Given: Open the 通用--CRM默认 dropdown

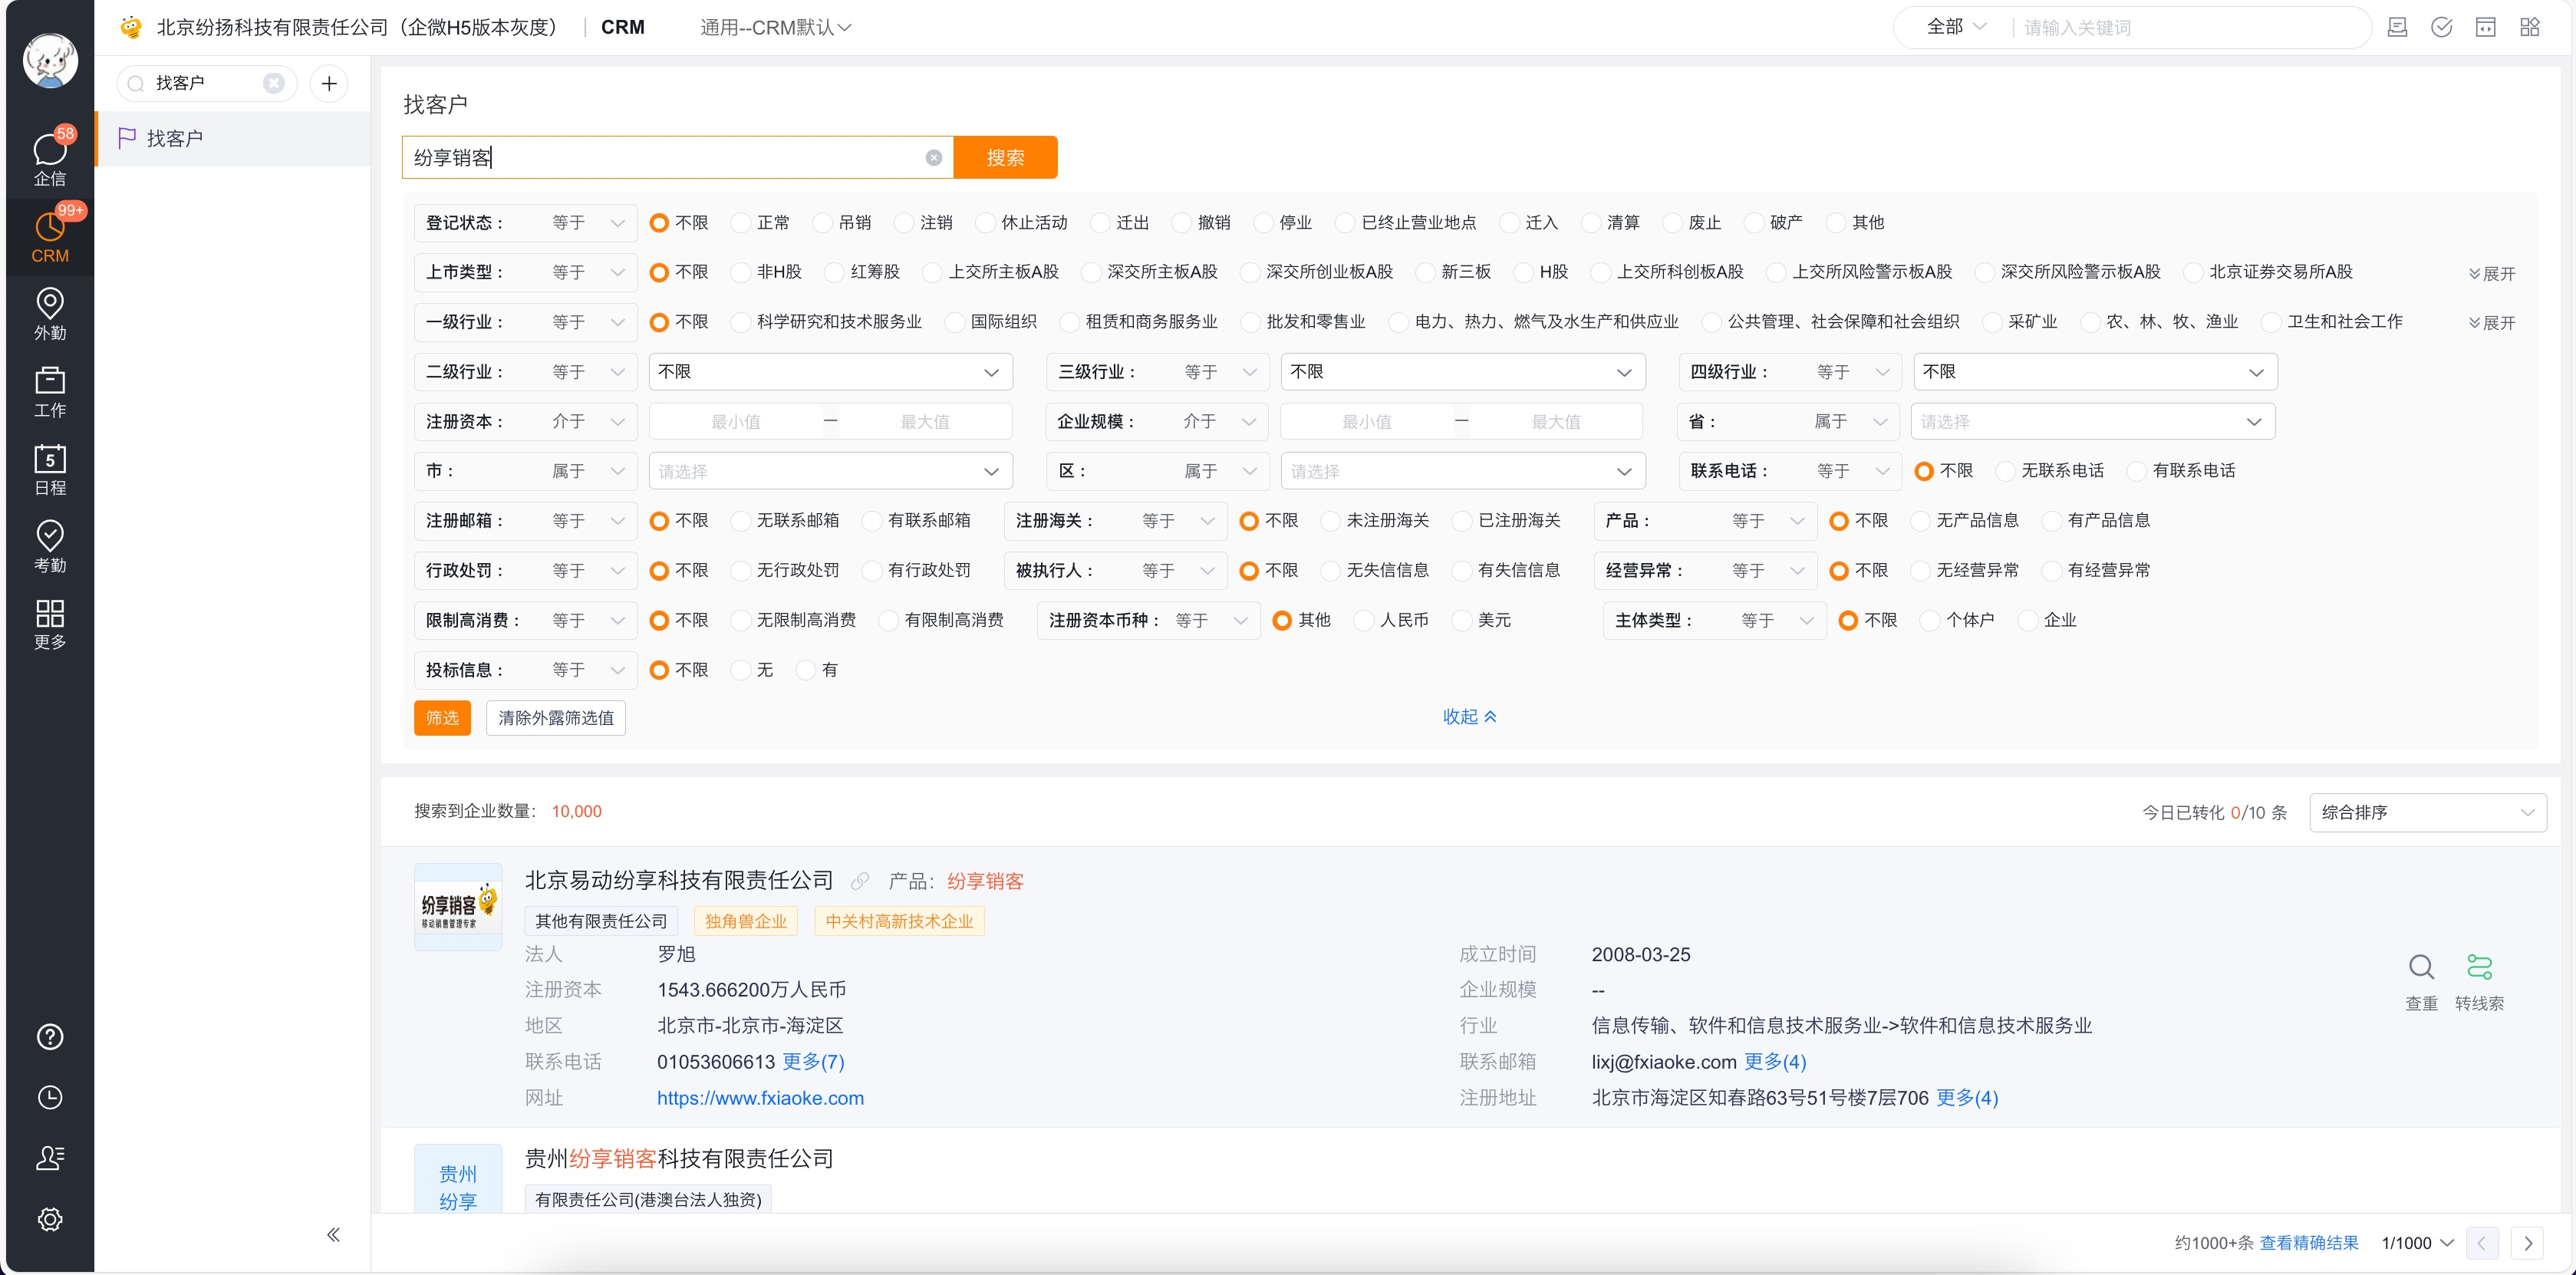Looking at the screenshot, I should [776, 27].
